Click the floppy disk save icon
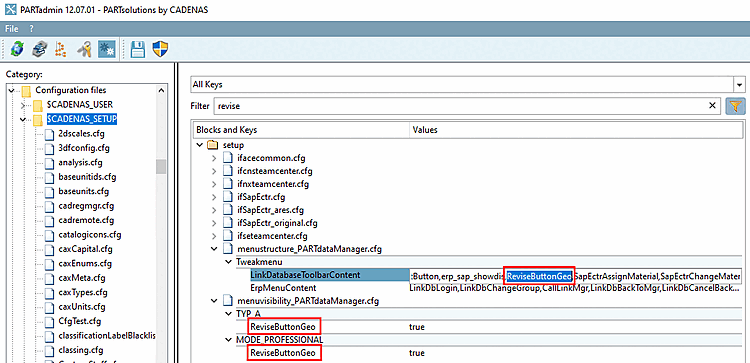The height and width of the screenshot is (363, 750). coord(138,49)
